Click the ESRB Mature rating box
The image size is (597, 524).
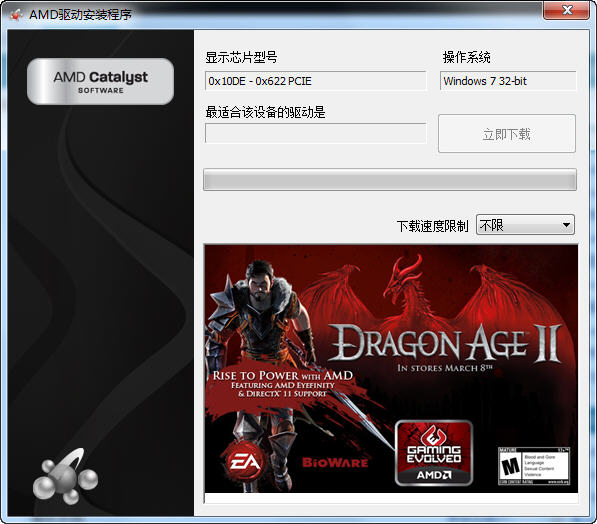click(534, 466)
